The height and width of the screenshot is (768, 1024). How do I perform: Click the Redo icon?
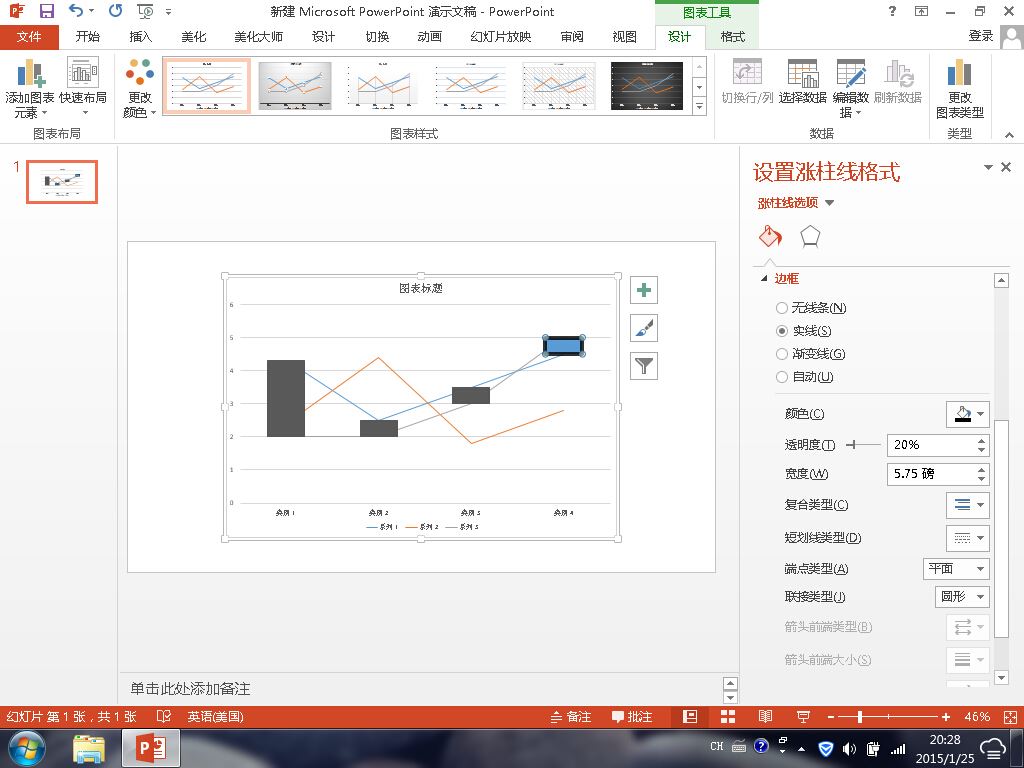coord(116,11)
